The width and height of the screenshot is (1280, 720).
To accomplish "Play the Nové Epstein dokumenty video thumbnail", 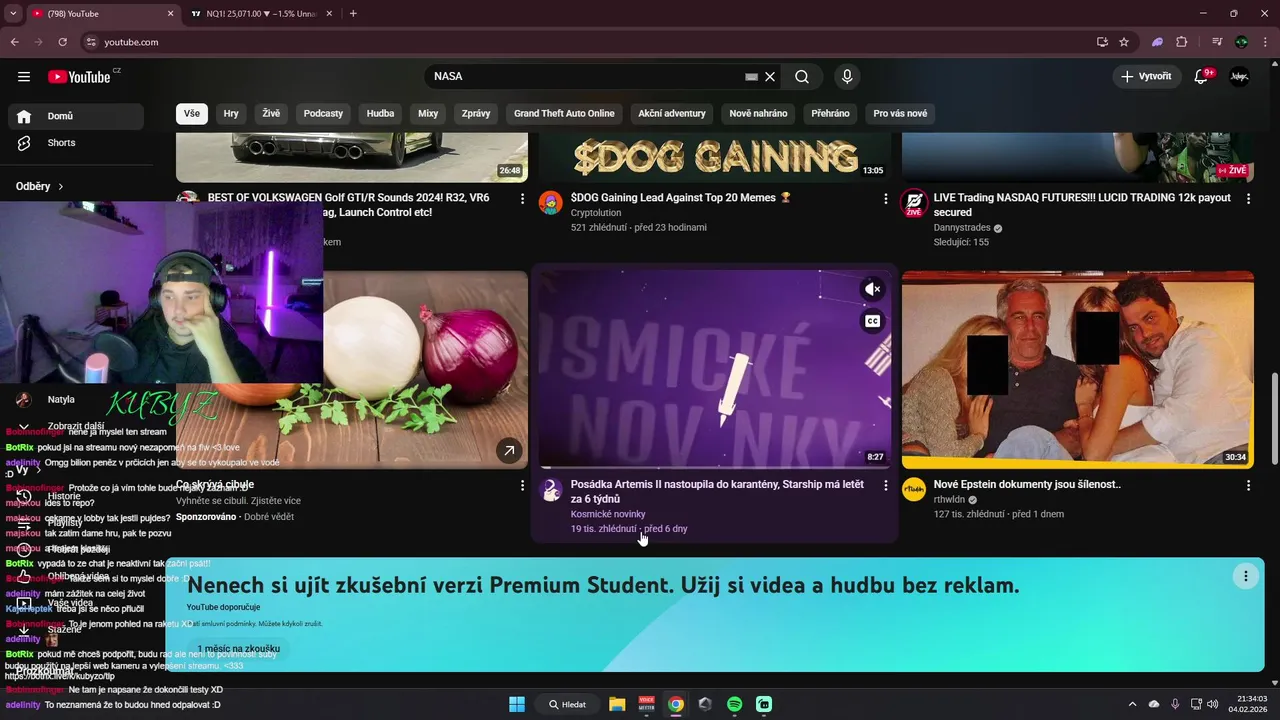I will pyautogui.click(x=1077, y=369).
